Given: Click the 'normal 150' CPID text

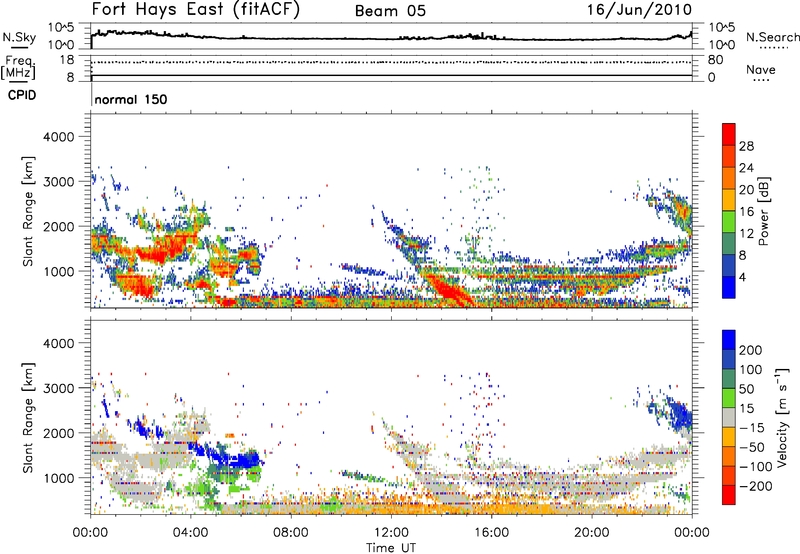Looking at the screenshot, I should [x=131, y=99].
